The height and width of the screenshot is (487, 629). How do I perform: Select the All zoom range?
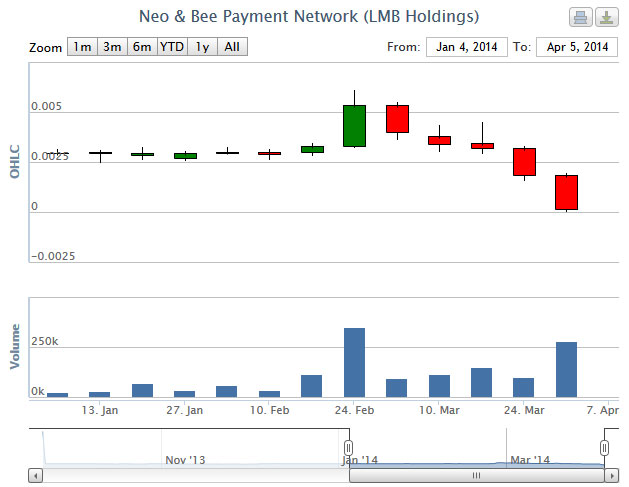point(232,47)
